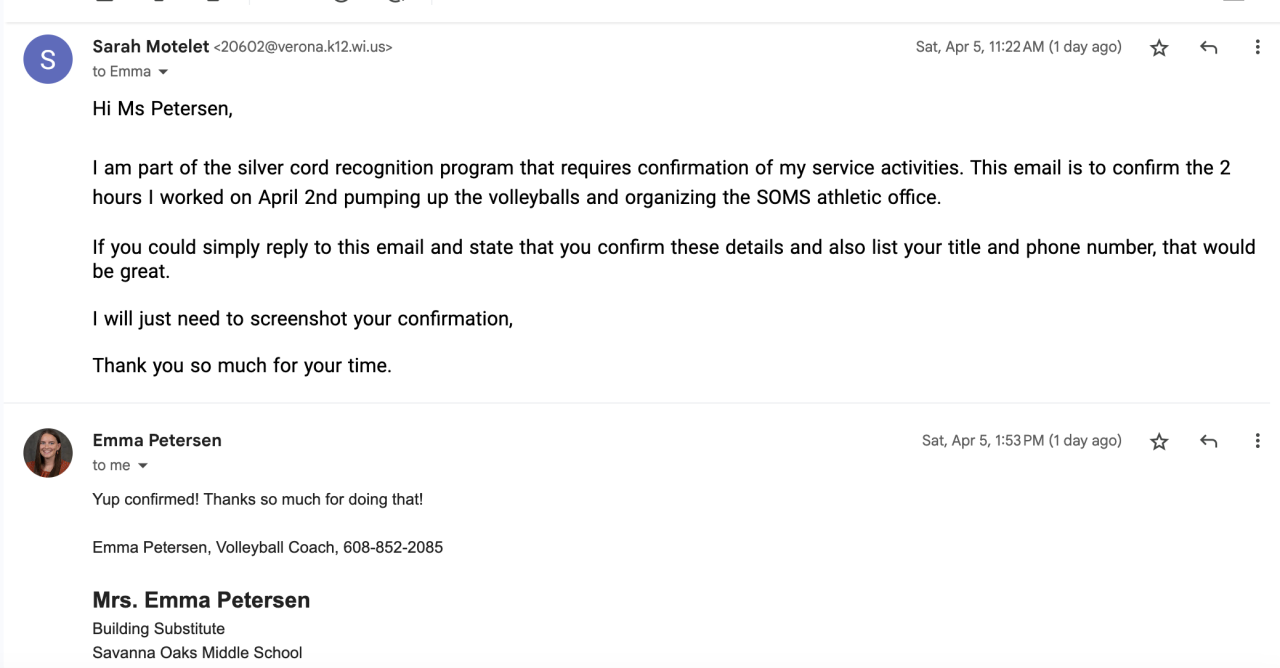Click the Sat, Apr 5, 11:22 AM timestamp
Viewport: 1280px width, 668px height.
pyautogui.click(x=1018, y=47)
